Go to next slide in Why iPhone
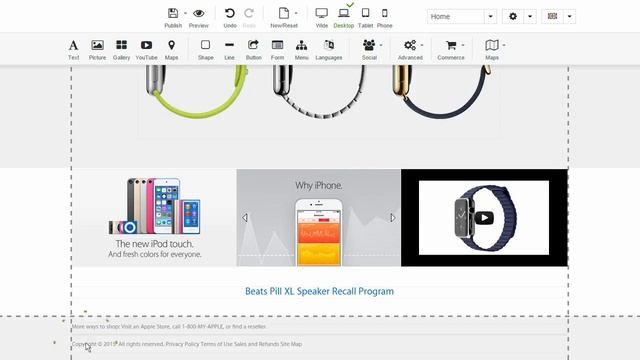640x360 pixels. tap(393, 218)
